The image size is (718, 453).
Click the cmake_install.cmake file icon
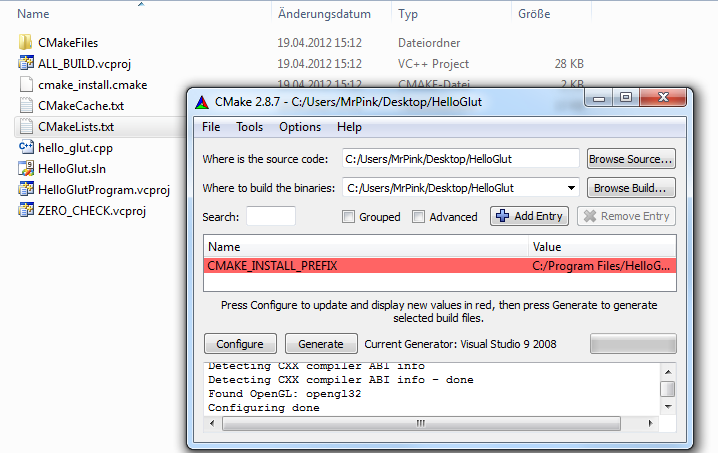26,85
